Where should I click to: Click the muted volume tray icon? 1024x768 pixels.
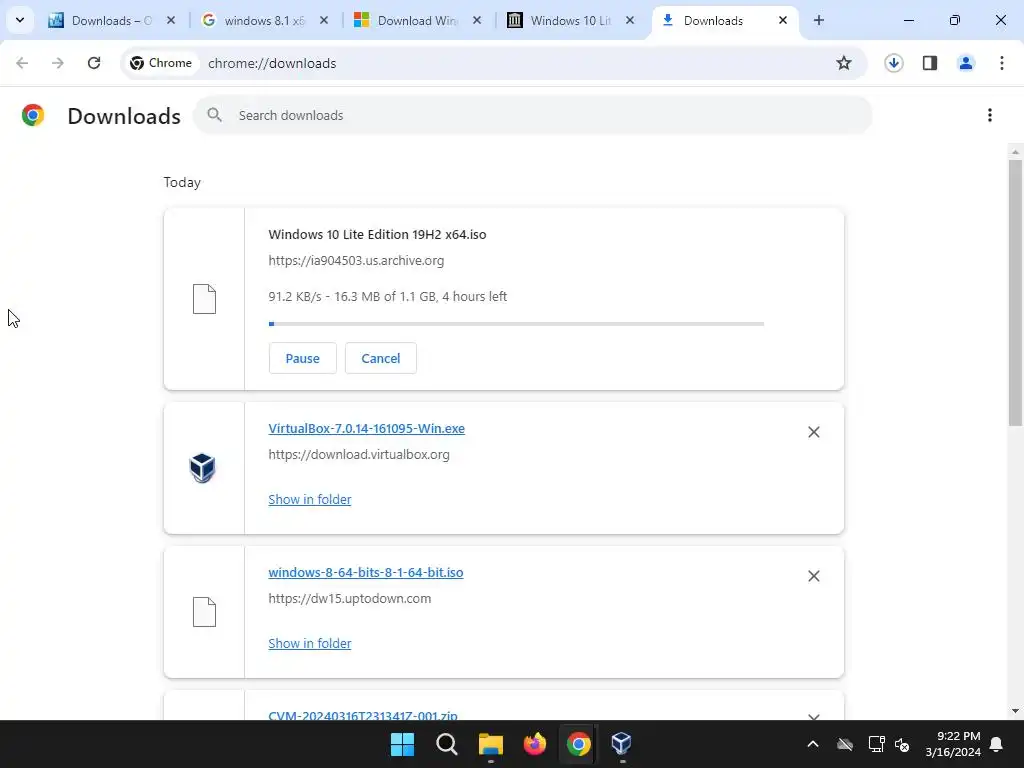903,744
